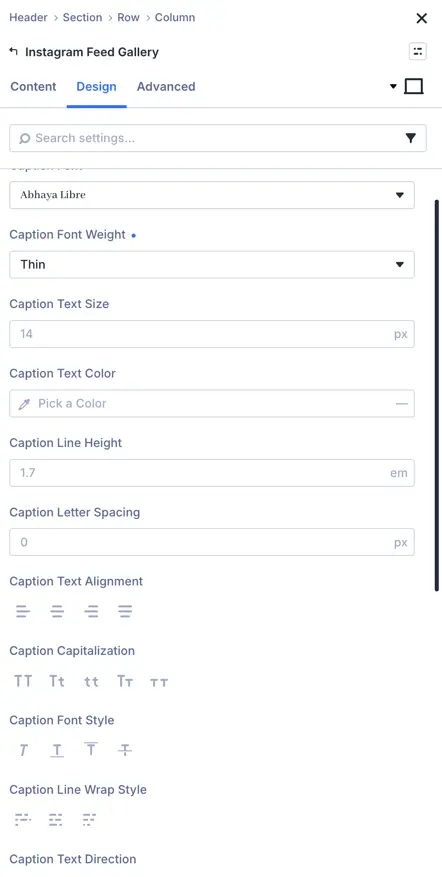
Task: Switch to the Advanced tab
Action: point(166,87)
